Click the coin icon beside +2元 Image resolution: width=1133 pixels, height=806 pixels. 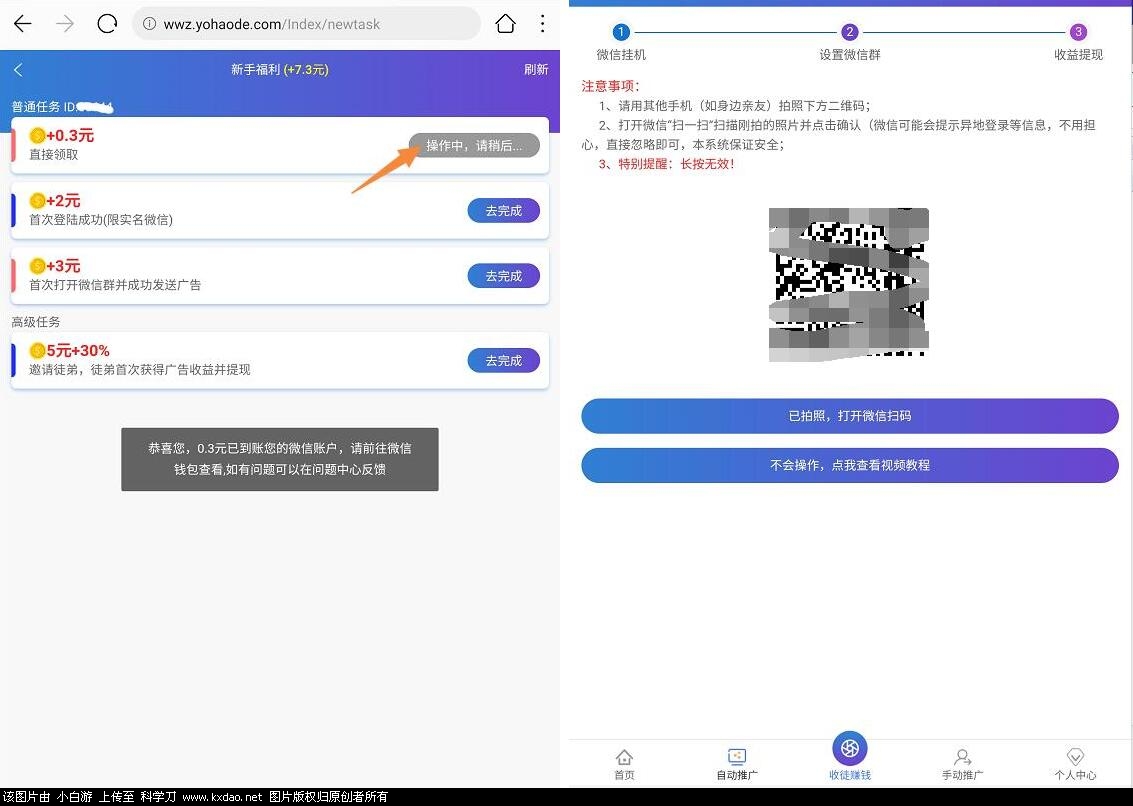pos(38,200)
